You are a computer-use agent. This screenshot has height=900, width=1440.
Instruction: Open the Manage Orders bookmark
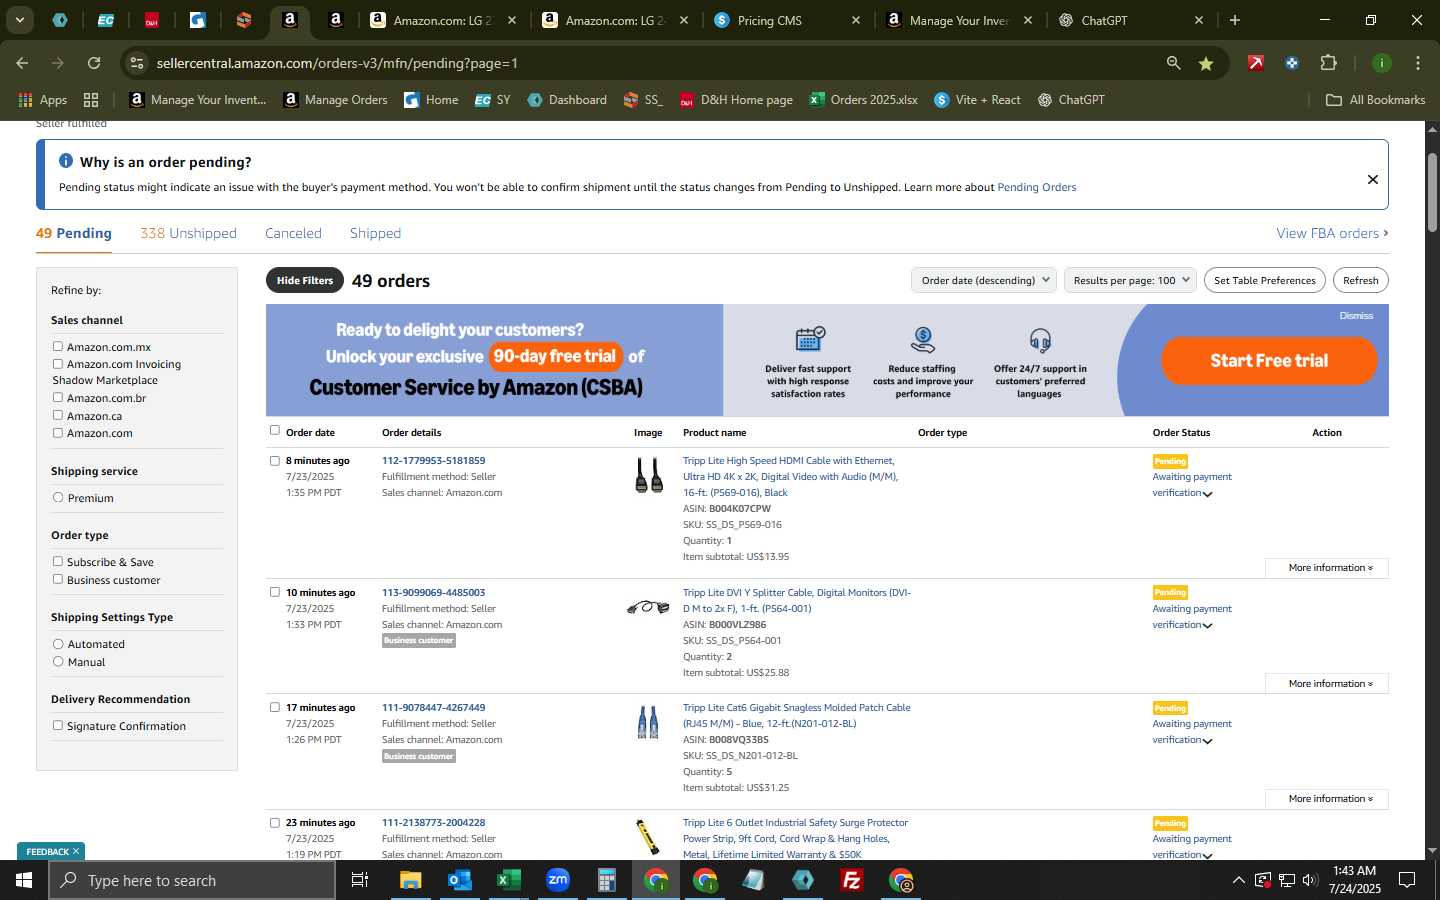coord(336,100)
